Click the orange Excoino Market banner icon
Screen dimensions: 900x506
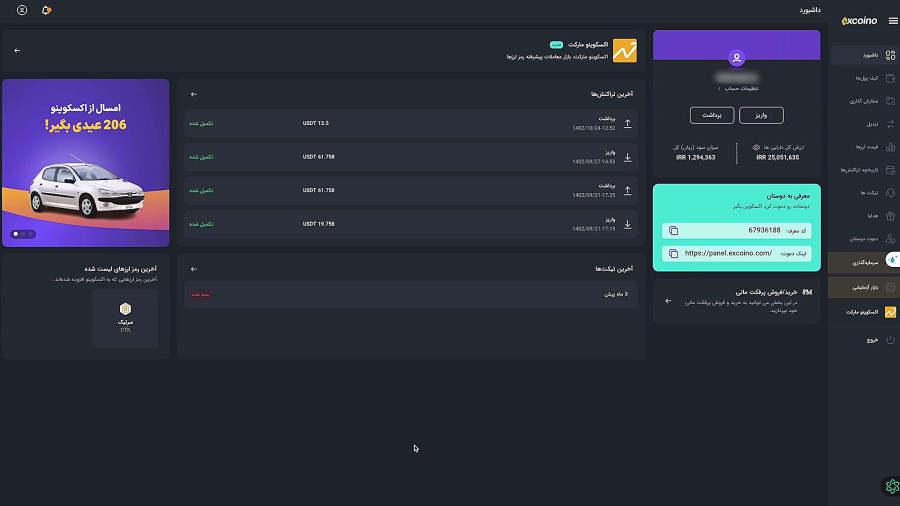pos(624,50)
